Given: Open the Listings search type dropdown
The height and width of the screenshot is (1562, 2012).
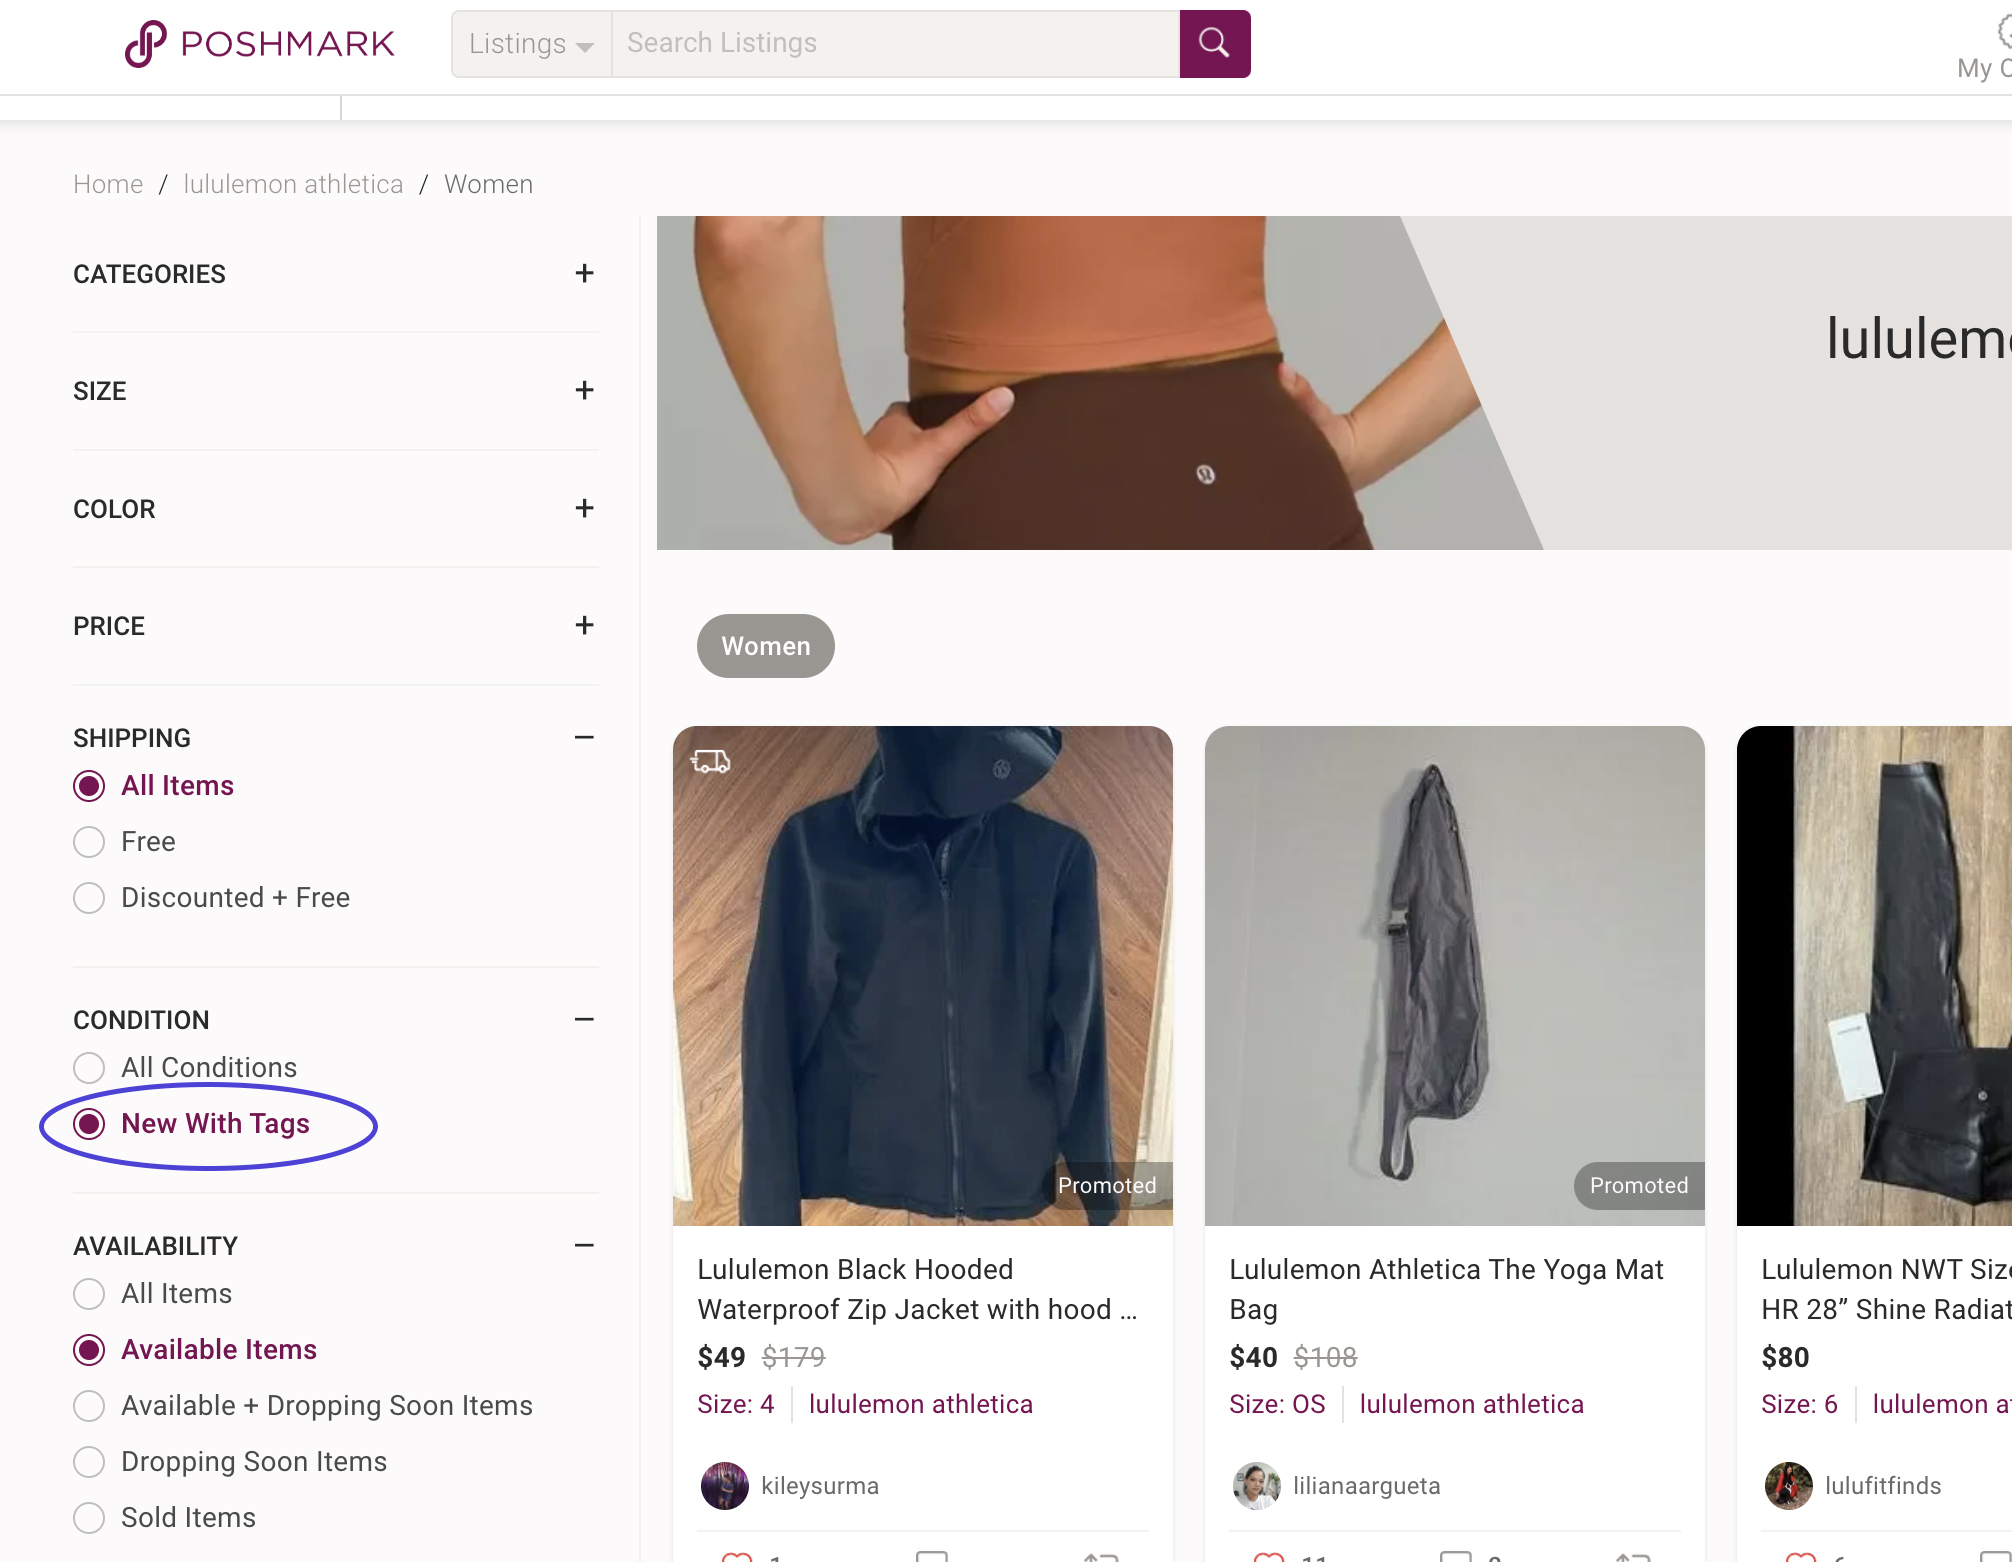Looking at the screenshot, I should (531, 44).
